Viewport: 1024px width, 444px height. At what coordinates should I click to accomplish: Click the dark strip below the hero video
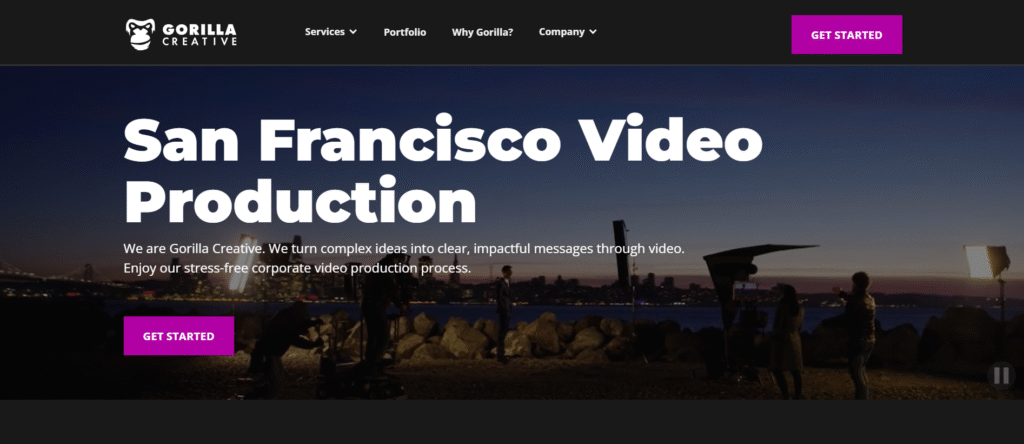click(x=512, y=422)
